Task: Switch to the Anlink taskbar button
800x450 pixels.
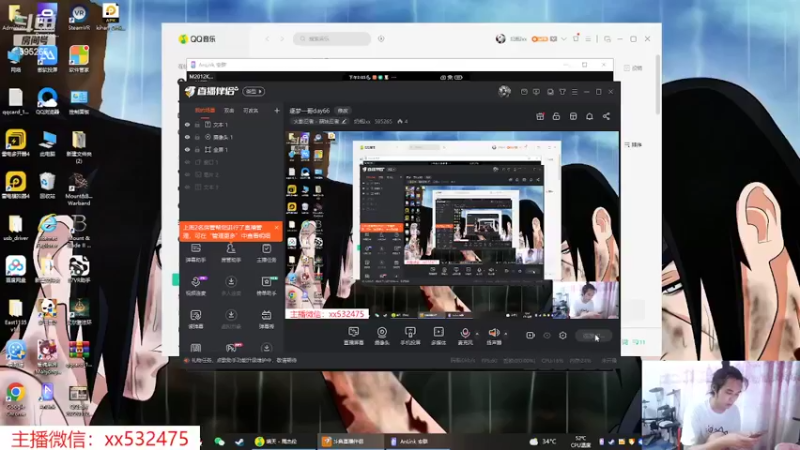Action: coord(417,441)
